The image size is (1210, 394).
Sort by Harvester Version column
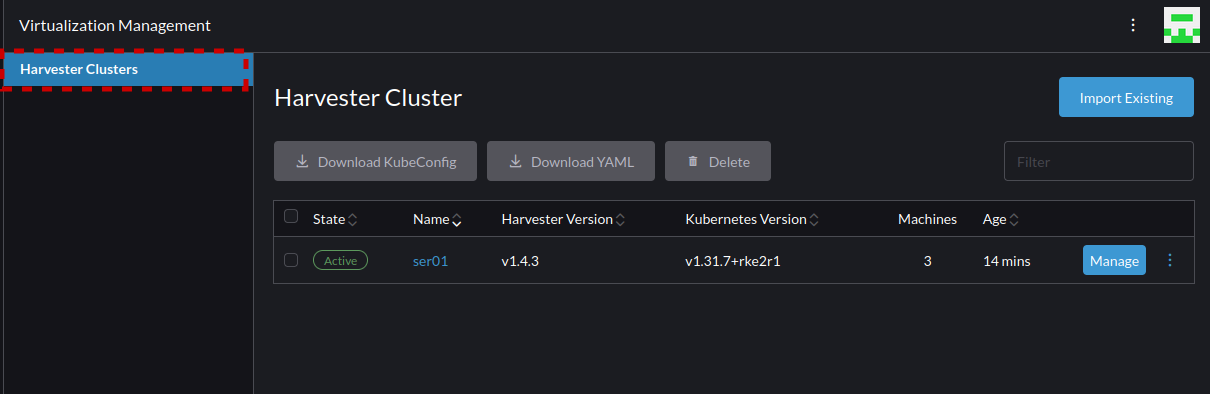563,219
